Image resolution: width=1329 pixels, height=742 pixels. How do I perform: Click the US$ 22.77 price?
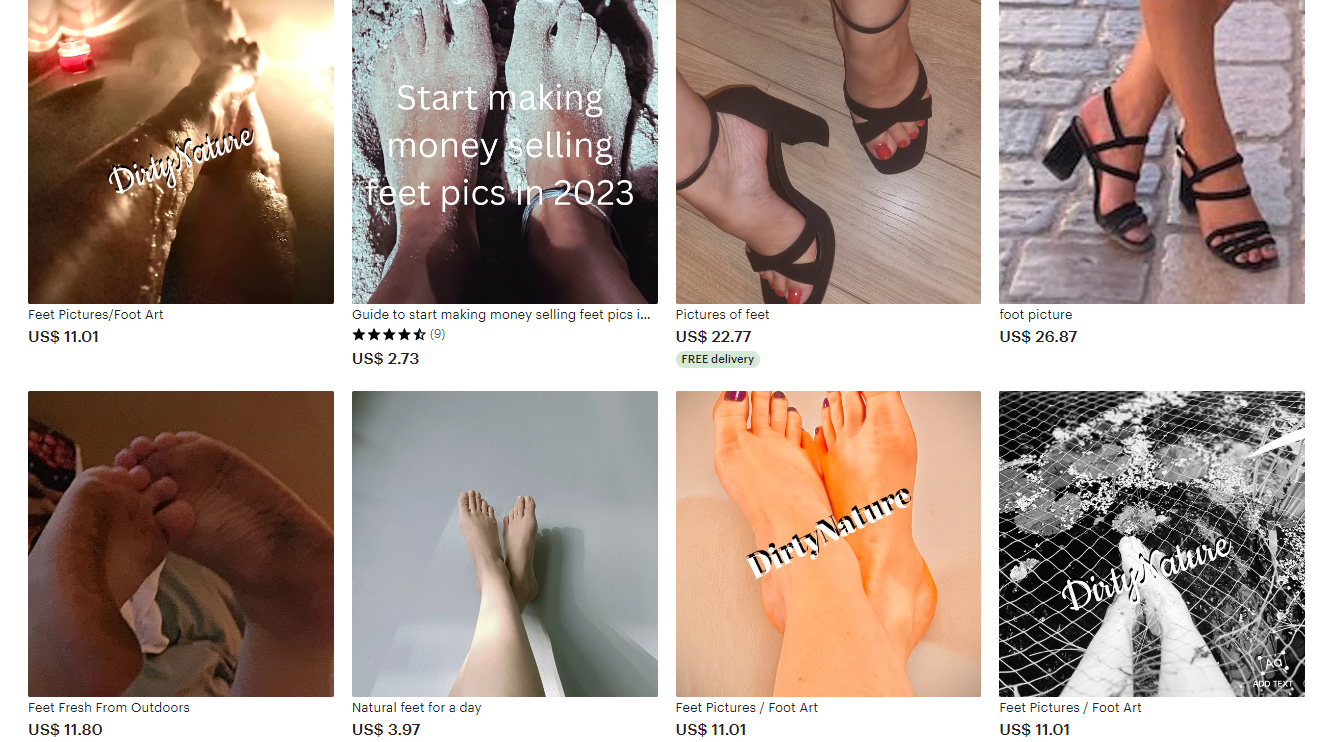(x=714, y=337)
